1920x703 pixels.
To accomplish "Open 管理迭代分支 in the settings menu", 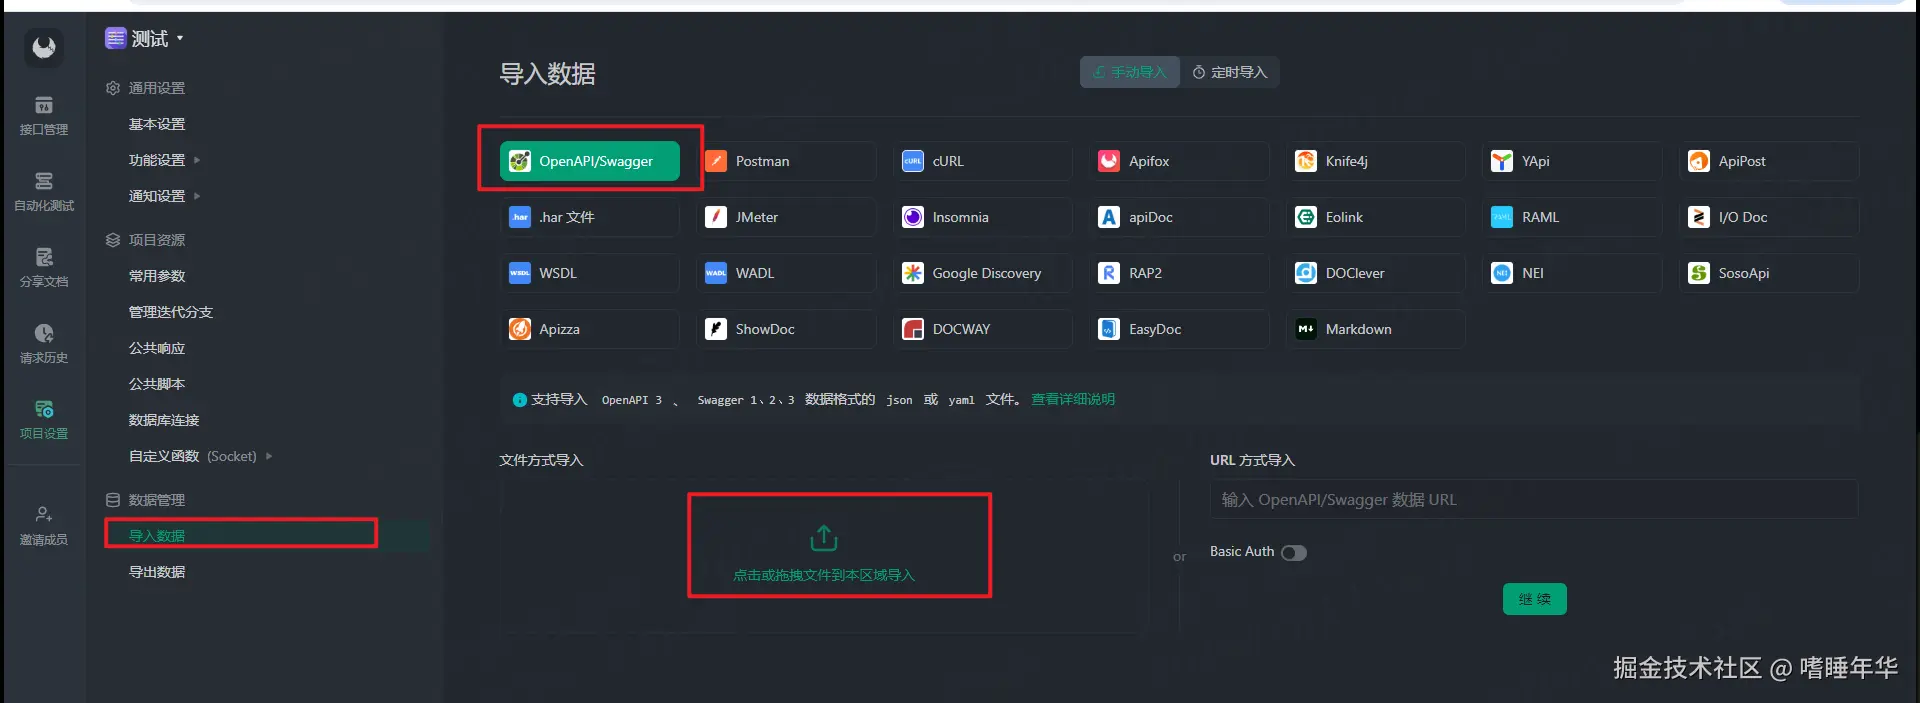I will pyautogui.click(x=171, y=312).
